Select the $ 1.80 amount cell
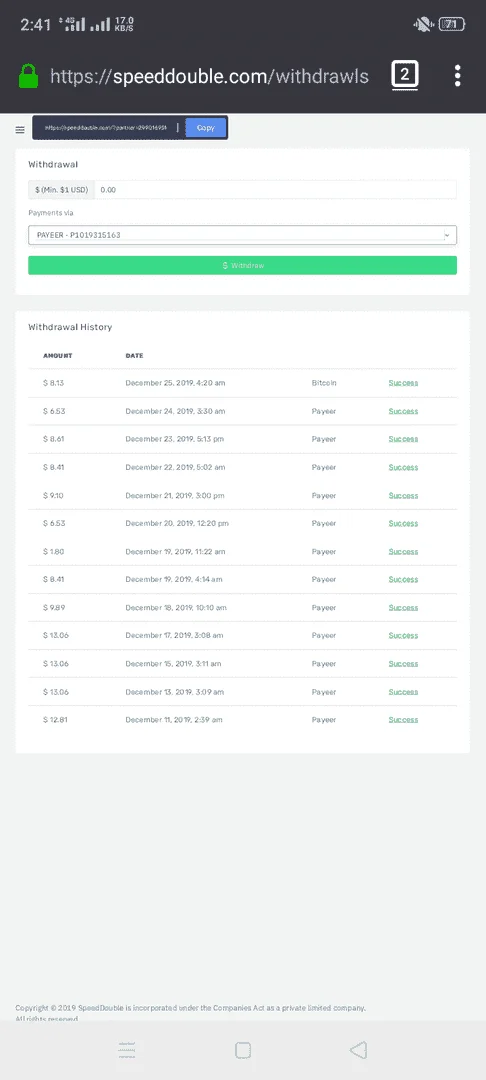486x1080 pixels. coord(53,552)
